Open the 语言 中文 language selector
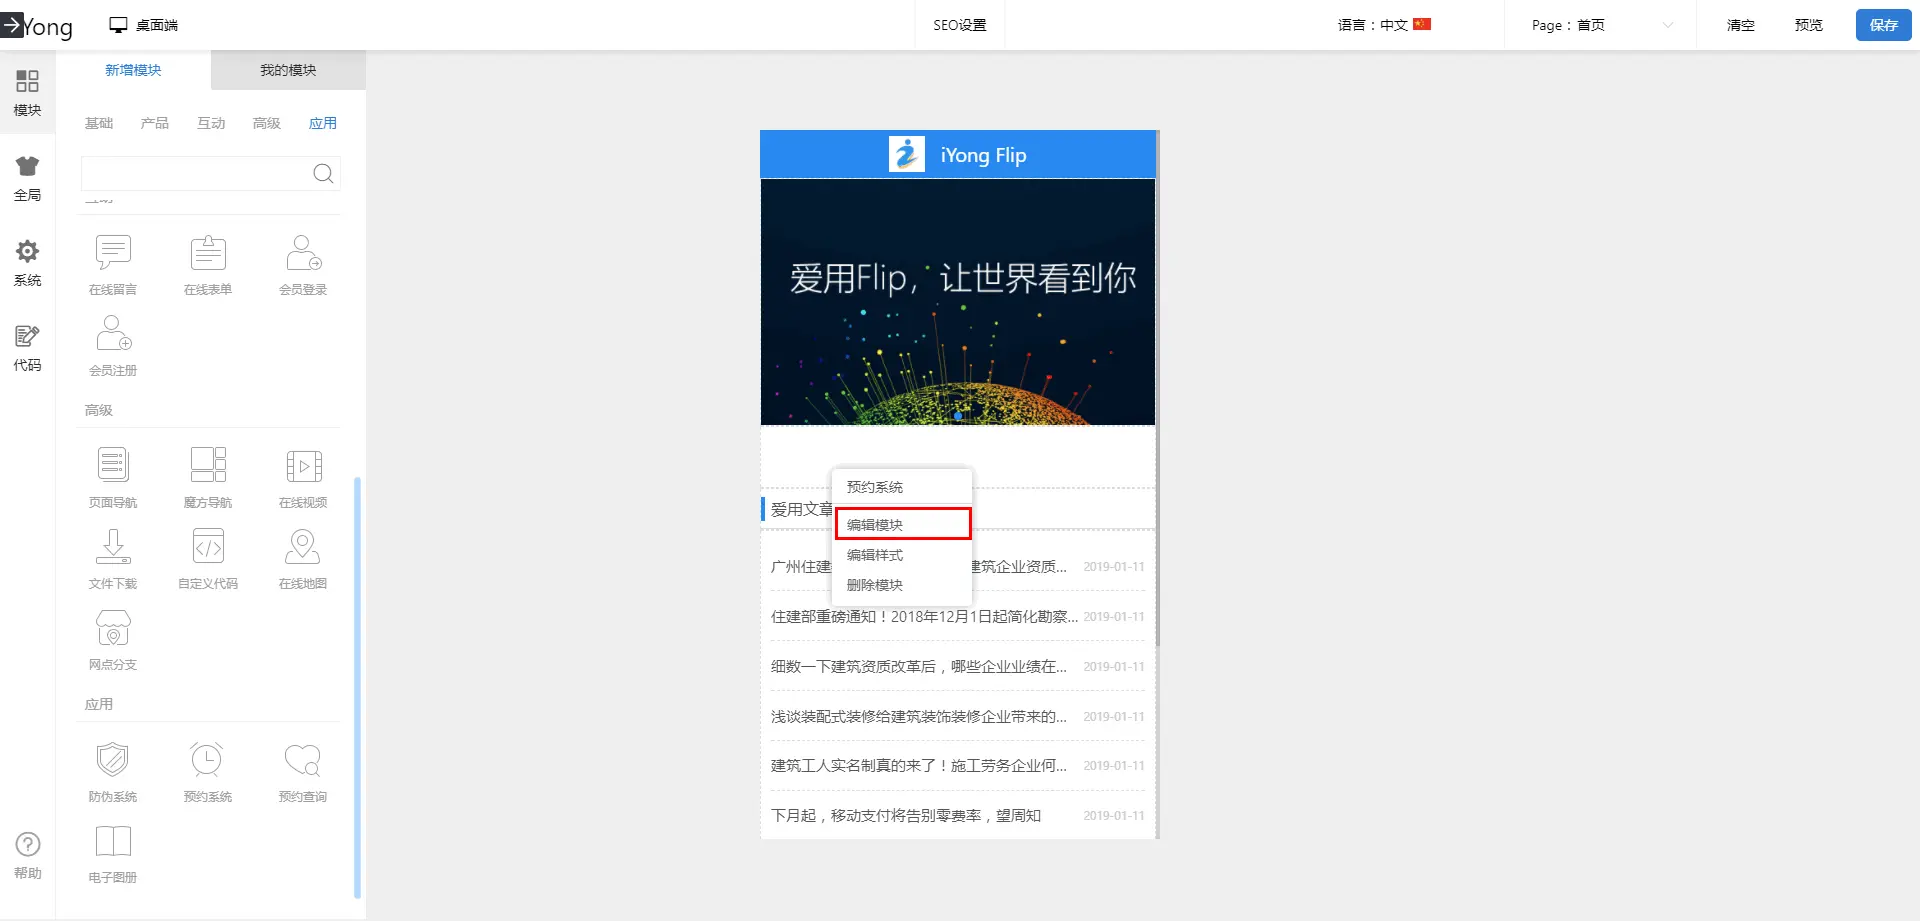Image resolution: width=1920 pixels, height=921 pixels. pos(1384,25)
